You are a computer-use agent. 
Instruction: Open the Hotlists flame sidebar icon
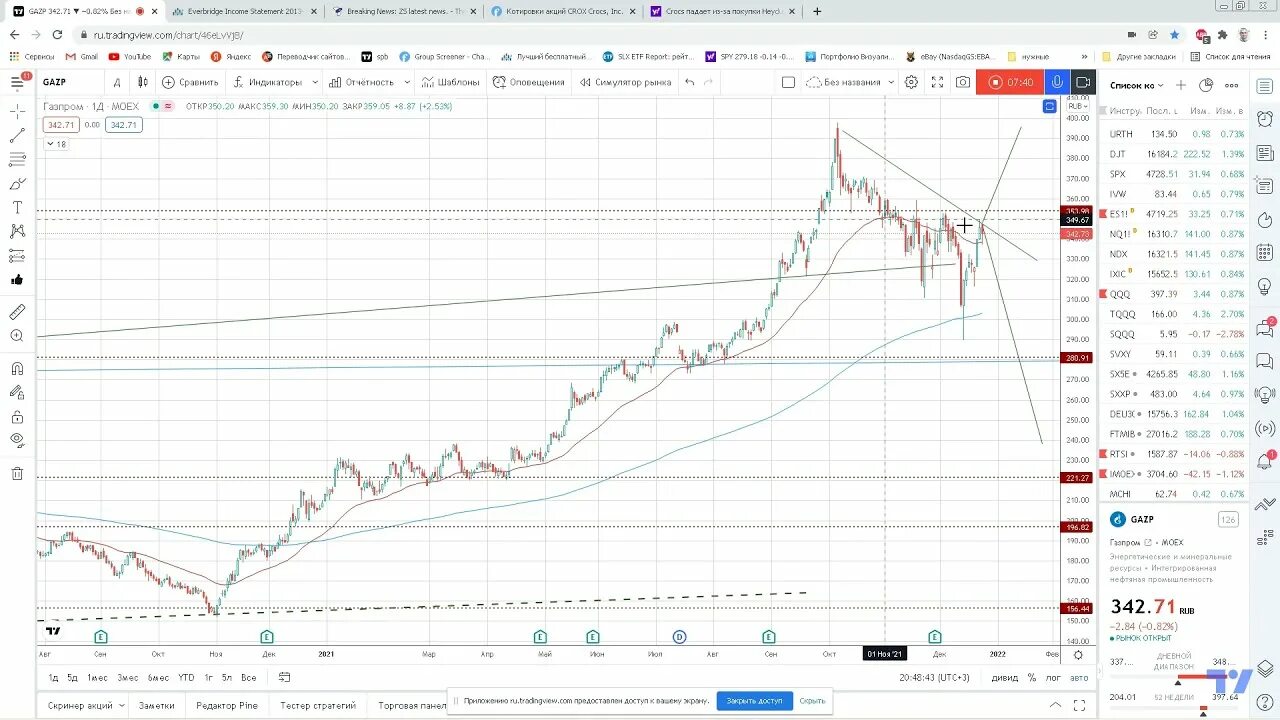(x=1264, y=222)
